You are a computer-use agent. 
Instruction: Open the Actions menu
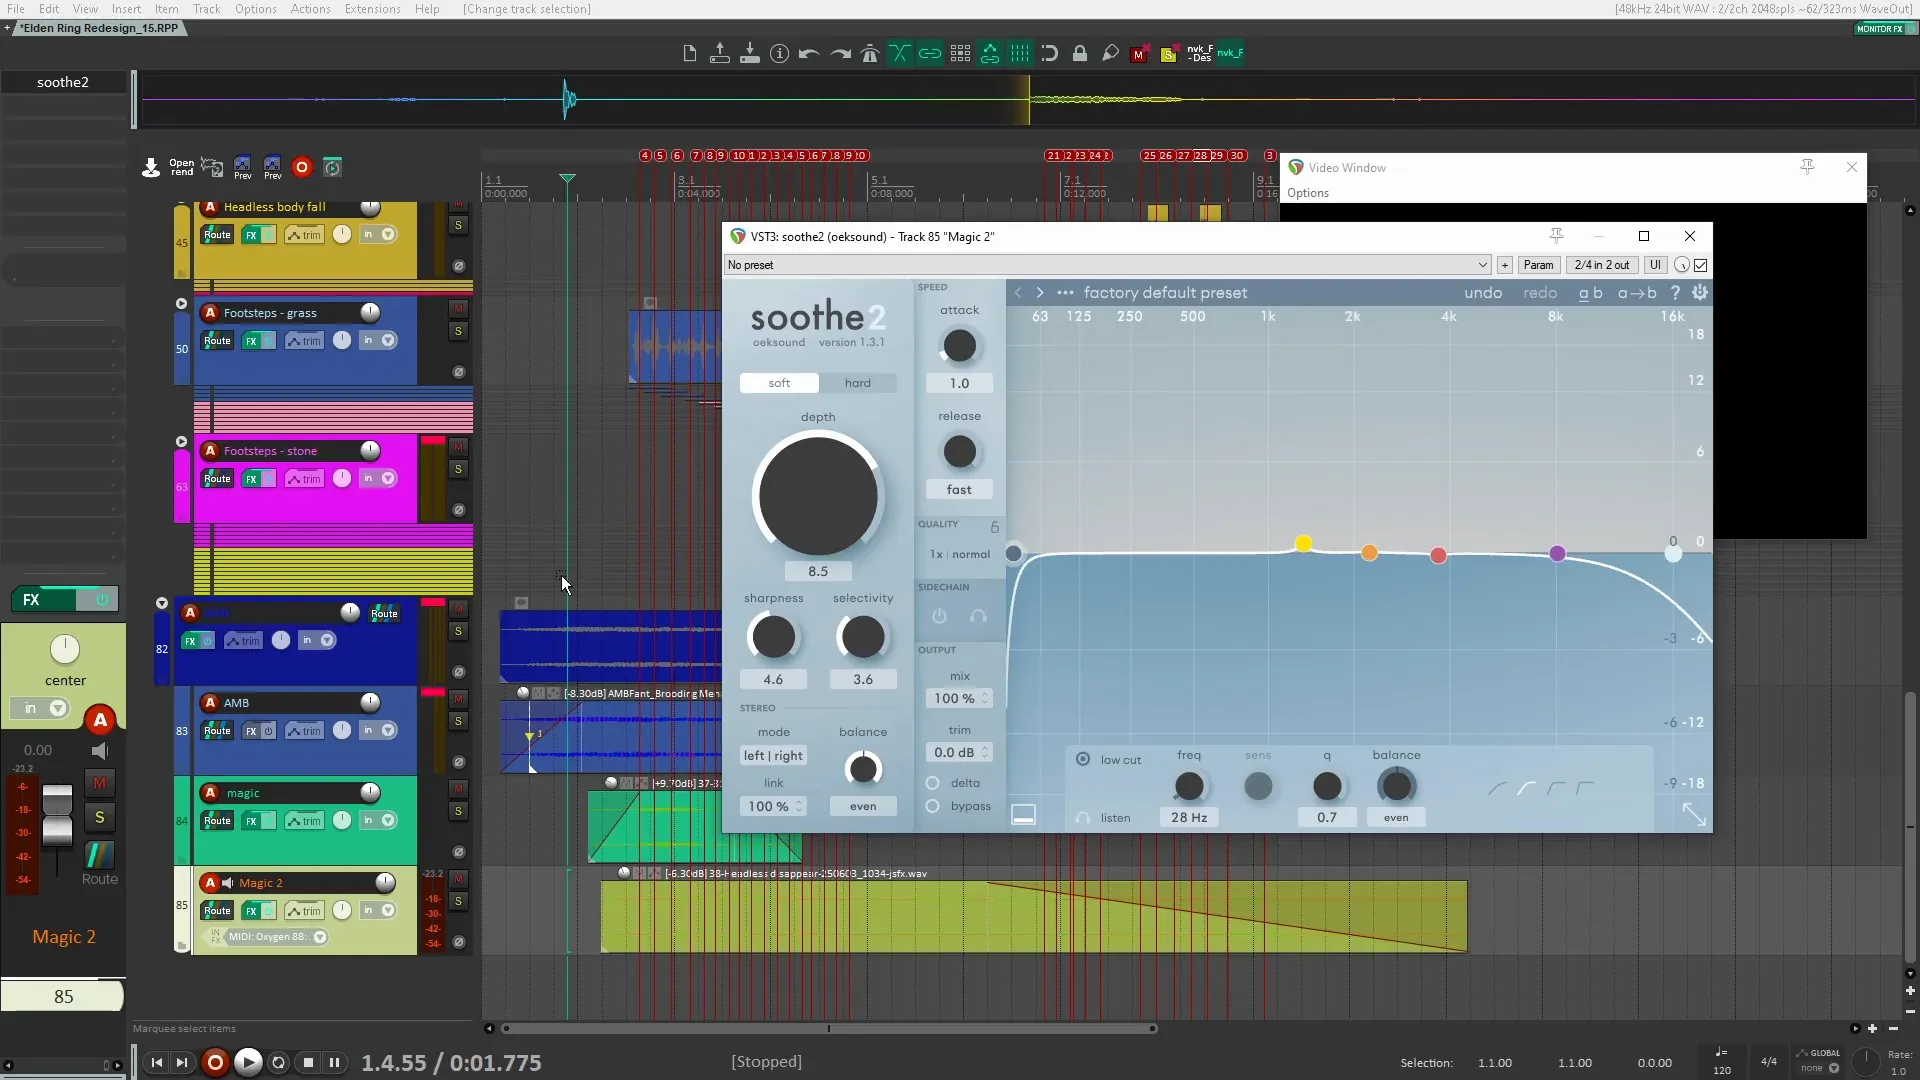(309, 9)
